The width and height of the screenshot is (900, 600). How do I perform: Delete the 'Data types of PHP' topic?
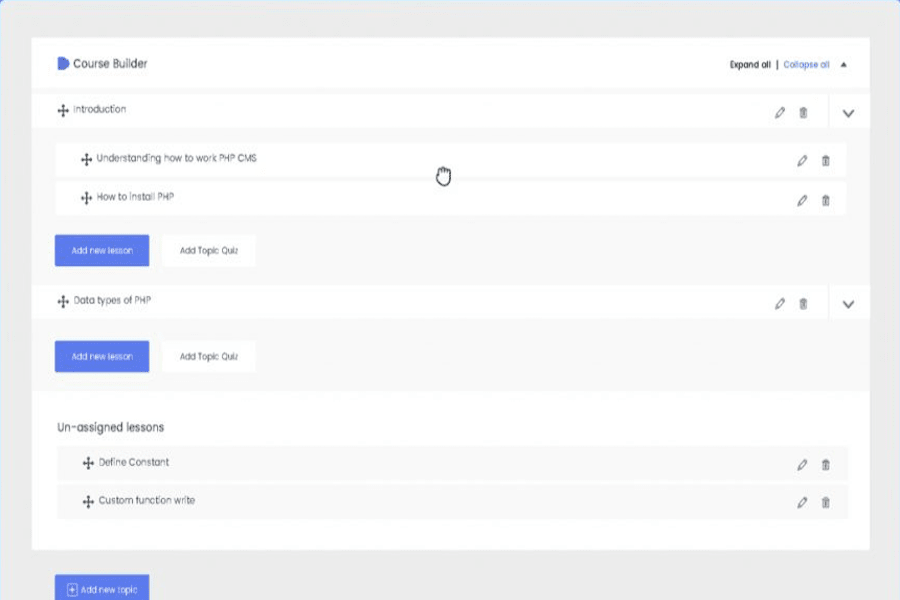tap(804, 303)
